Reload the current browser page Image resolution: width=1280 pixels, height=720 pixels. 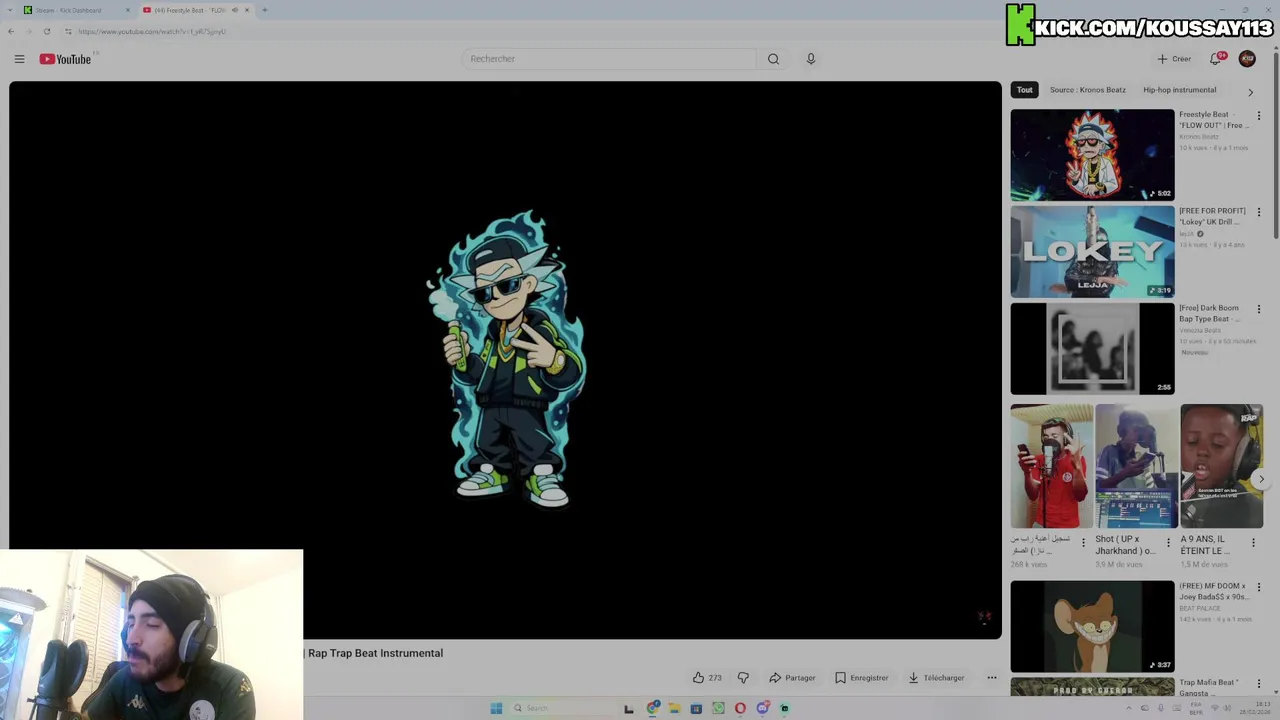(x=46, y=31)
